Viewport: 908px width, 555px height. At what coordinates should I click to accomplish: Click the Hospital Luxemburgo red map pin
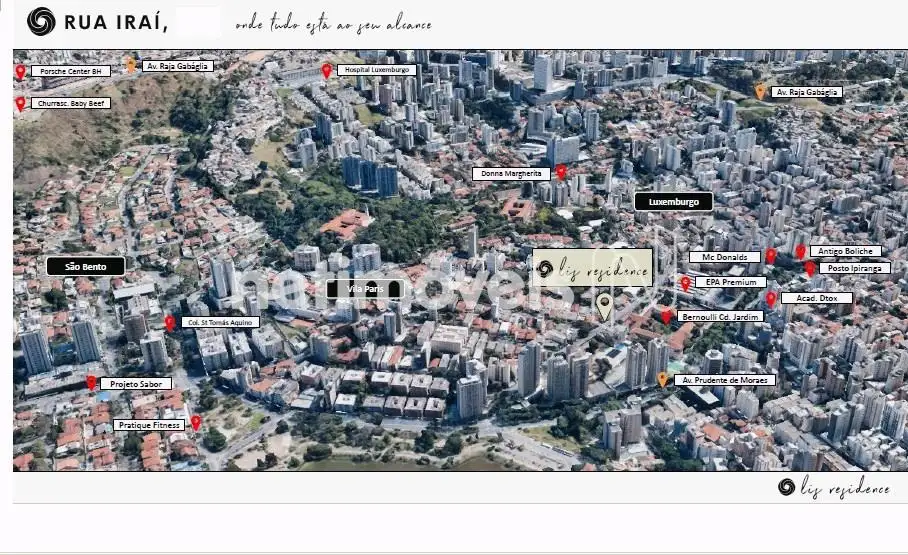(x=327, y=70)
